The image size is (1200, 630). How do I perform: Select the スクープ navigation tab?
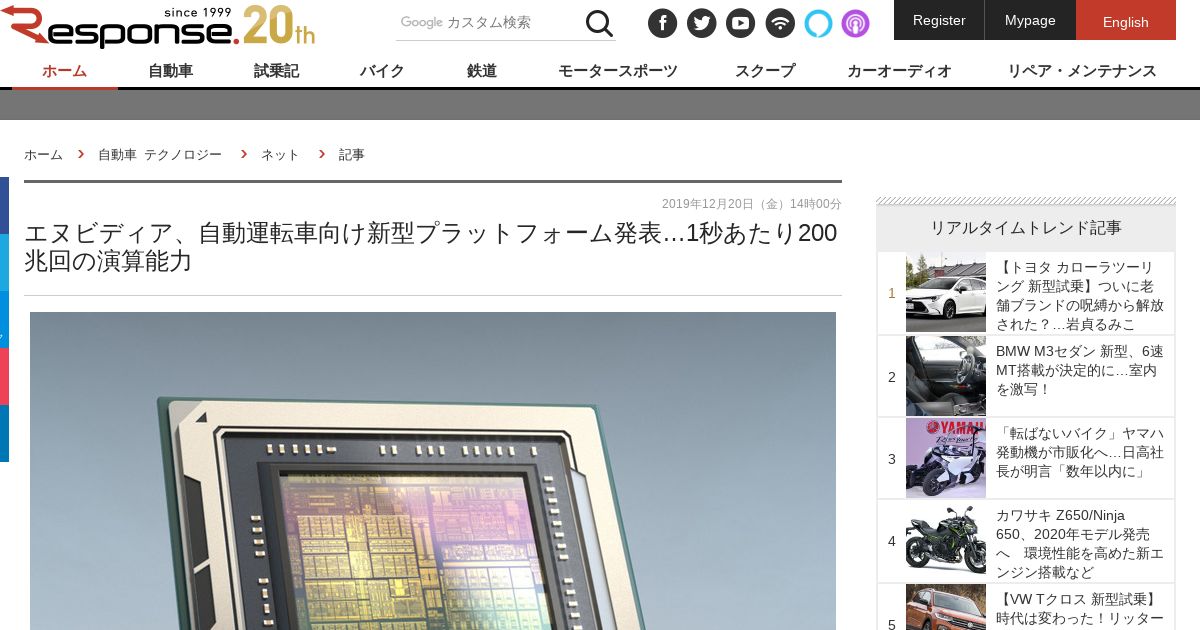pos(765,71)
